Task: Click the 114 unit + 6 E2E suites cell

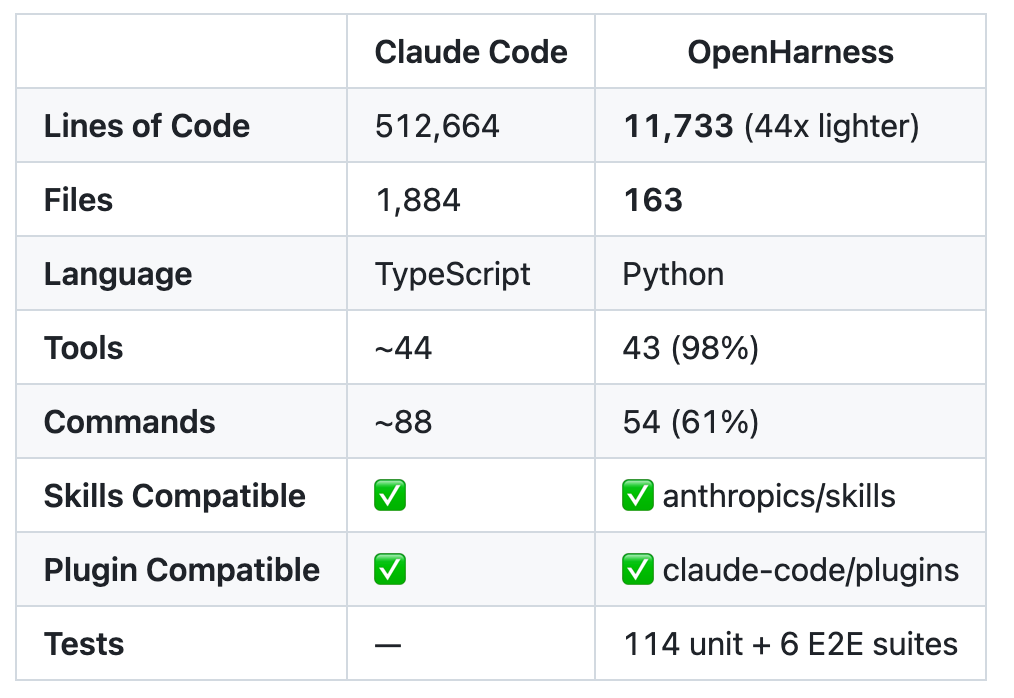Action: [790, 644]
